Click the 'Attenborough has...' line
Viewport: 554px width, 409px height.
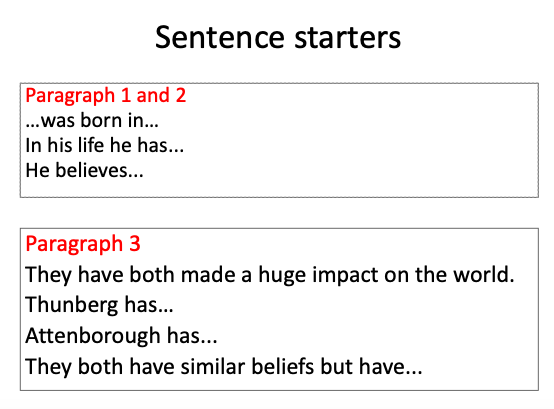pyautogui.click(x=121, y=336)
